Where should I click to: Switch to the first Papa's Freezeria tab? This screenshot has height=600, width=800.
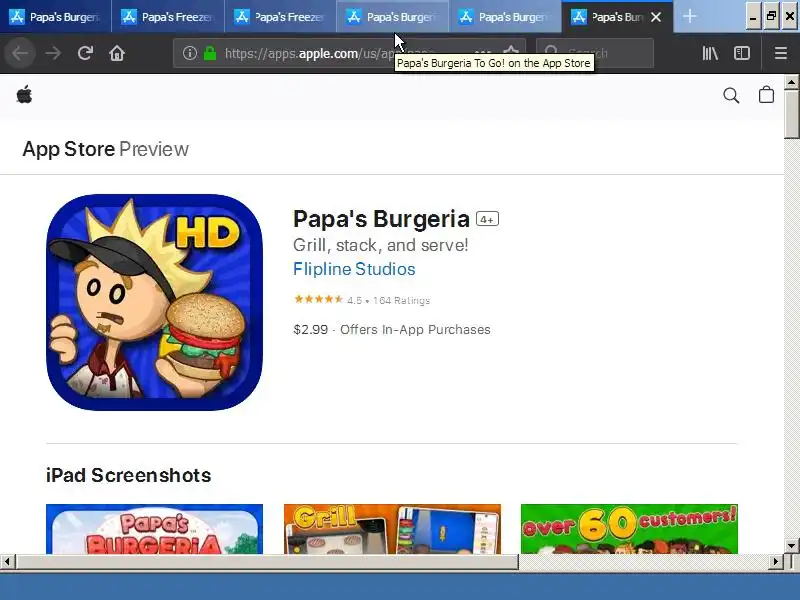tap(167, 17)
